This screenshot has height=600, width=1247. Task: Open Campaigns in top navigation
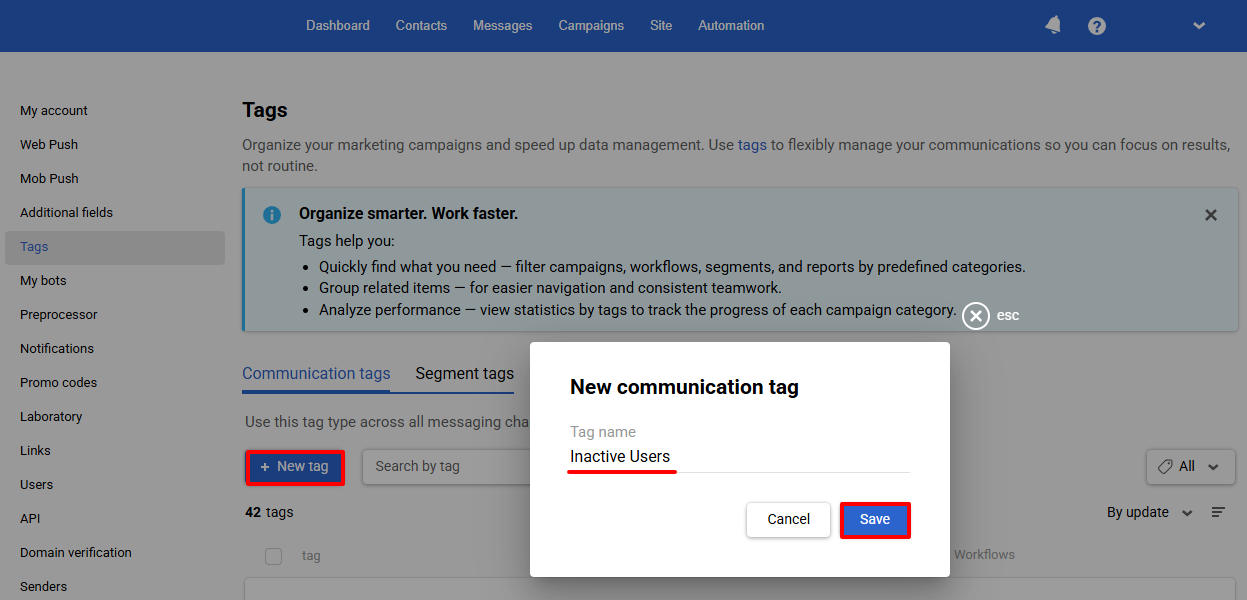click(x=591, y=26)
